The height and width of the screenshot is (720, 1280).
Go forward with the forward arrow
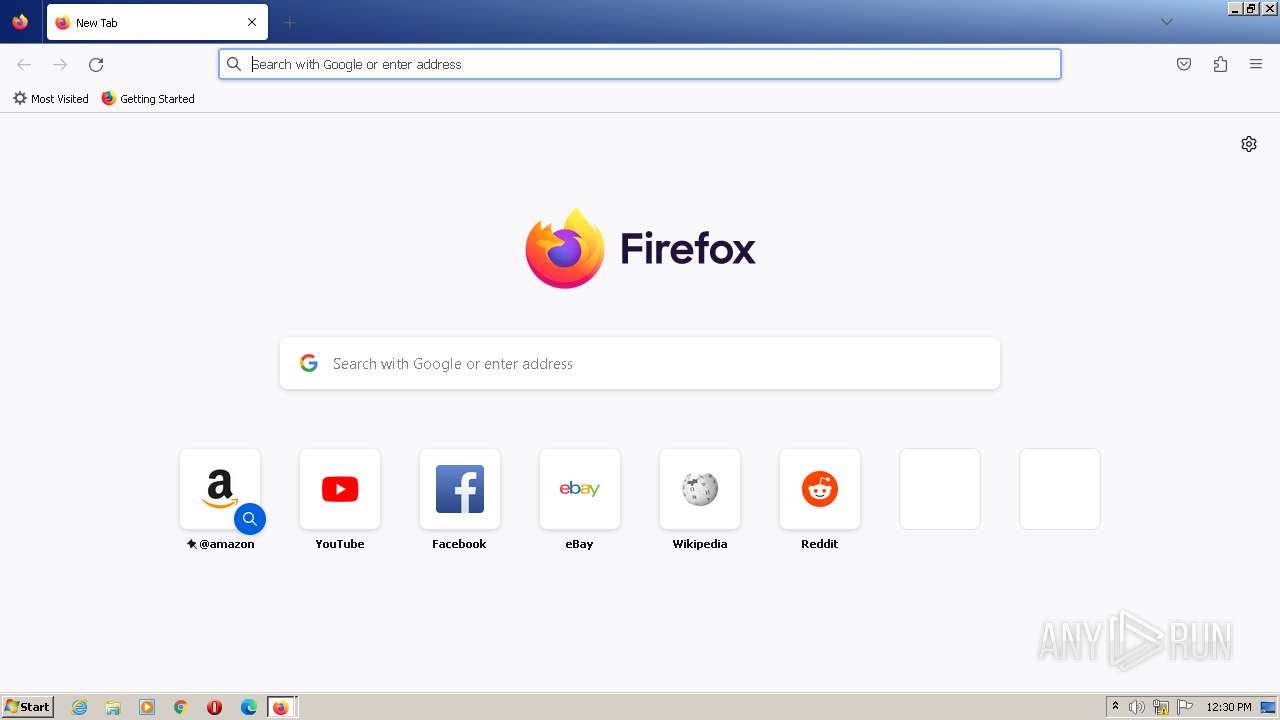60,64
